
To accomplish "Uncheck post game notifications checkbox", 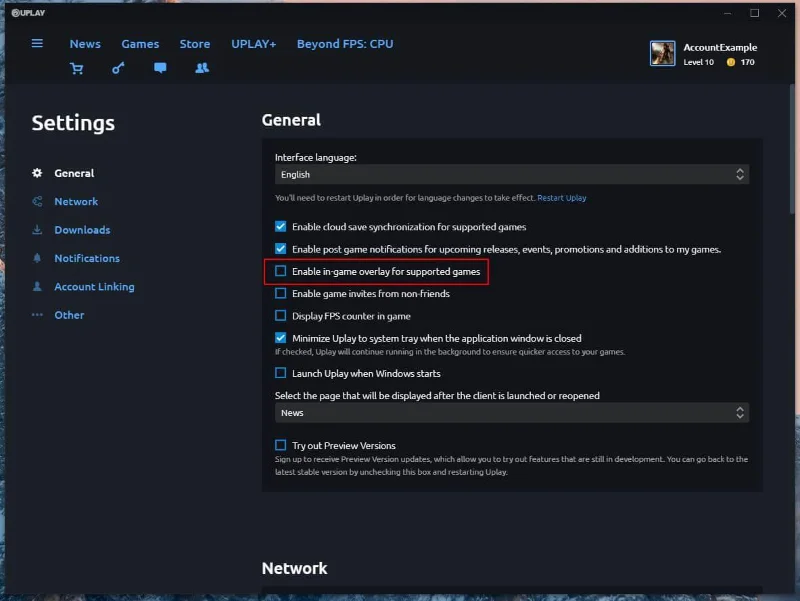I will pos(281,249).
